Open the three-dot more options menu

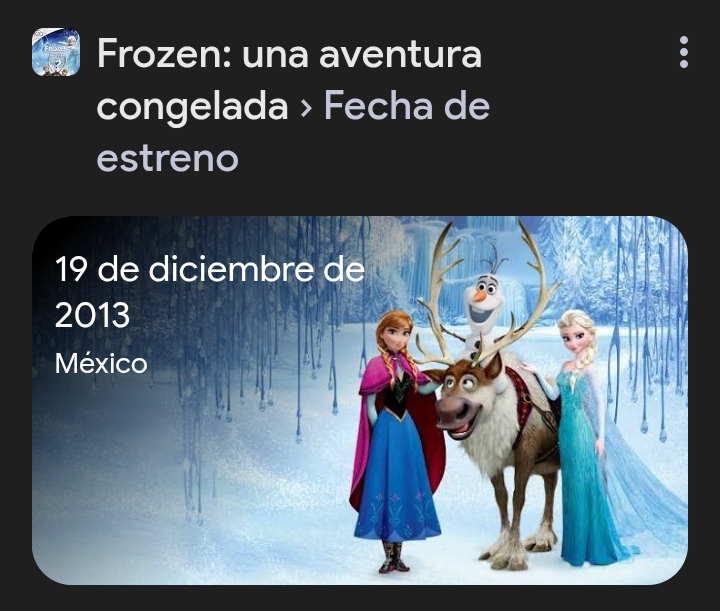(684, 52)
